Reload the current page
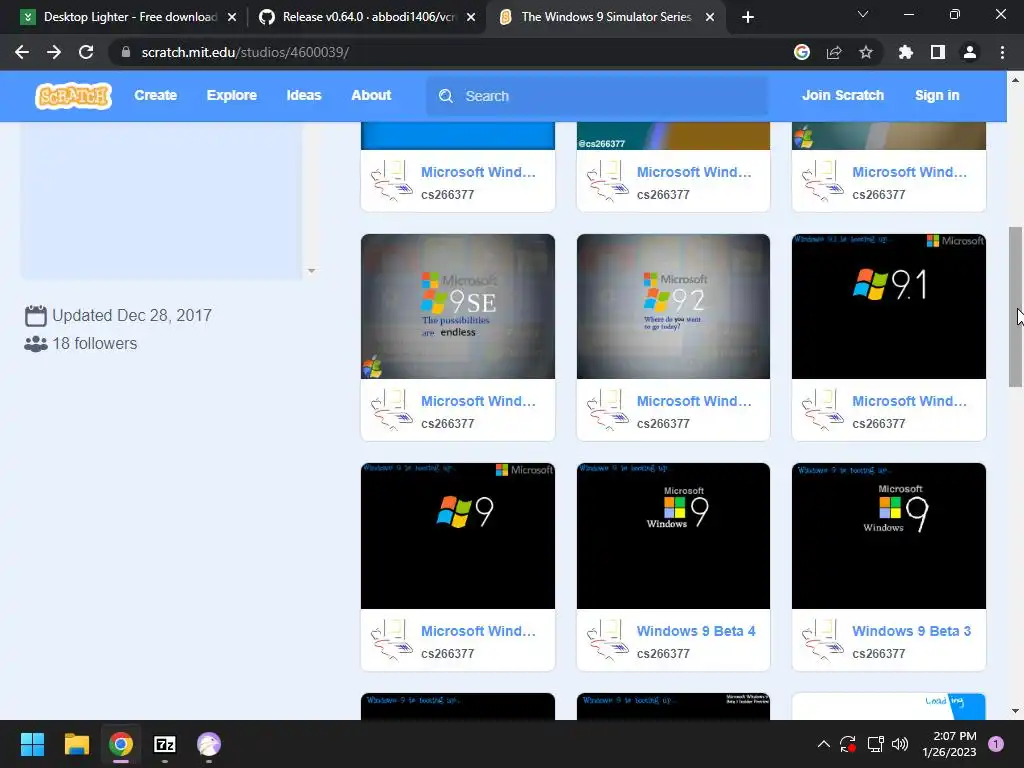1024x768 pixels. [x=86, y=52]
